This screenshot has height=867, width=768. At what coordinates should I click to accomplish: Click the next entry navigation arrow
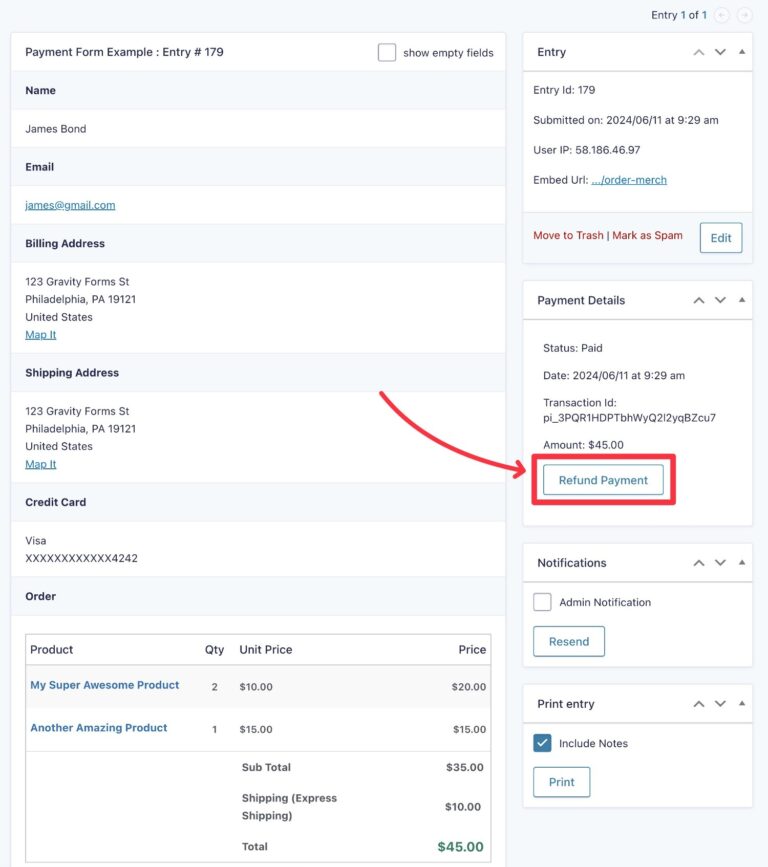point(744,15)
